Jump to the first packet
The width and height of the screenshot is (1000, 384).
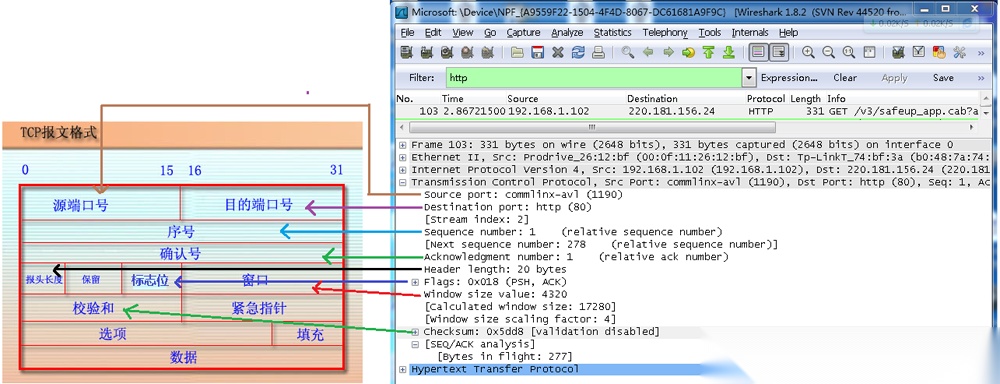click(709, 52)
